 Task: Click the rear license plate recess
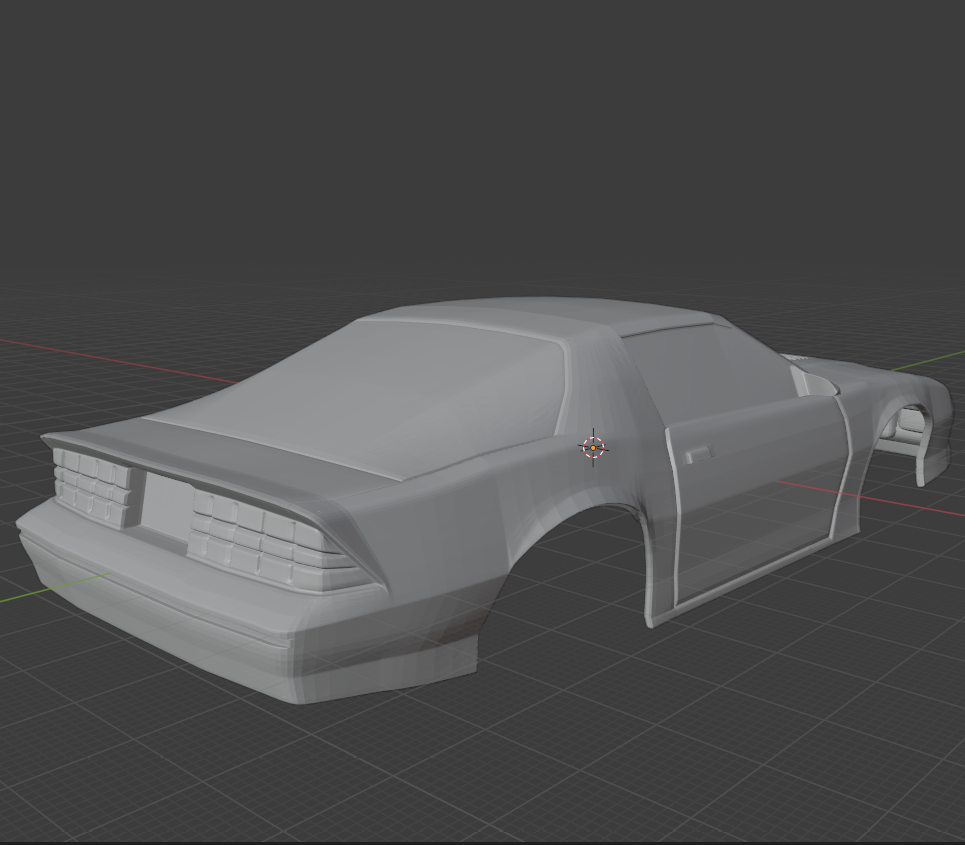(x=166, y=507)
